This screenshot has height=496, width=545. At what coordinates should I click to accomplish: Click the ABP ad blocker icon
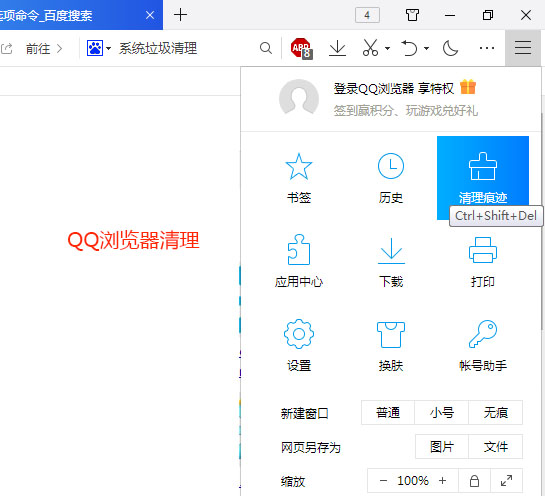[x=301, y=48]
